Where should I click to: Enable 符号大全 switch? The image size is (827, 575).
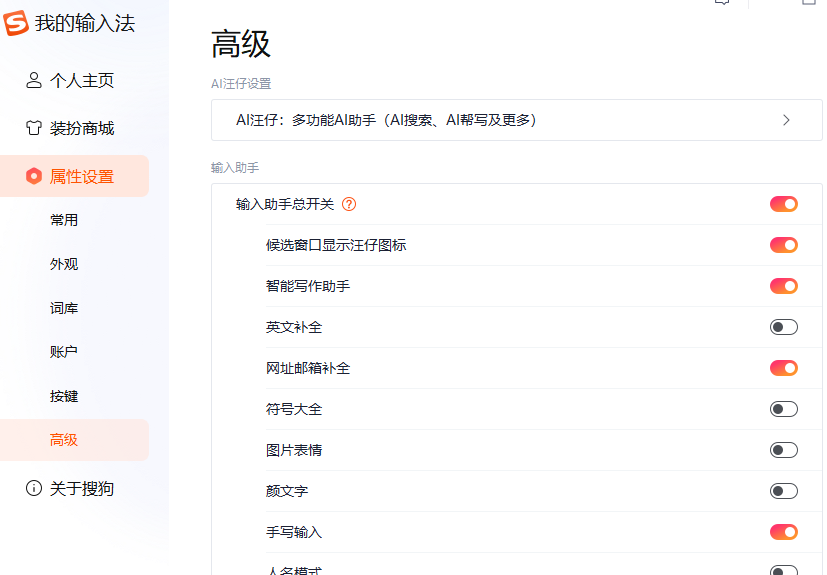pos(784,409)
